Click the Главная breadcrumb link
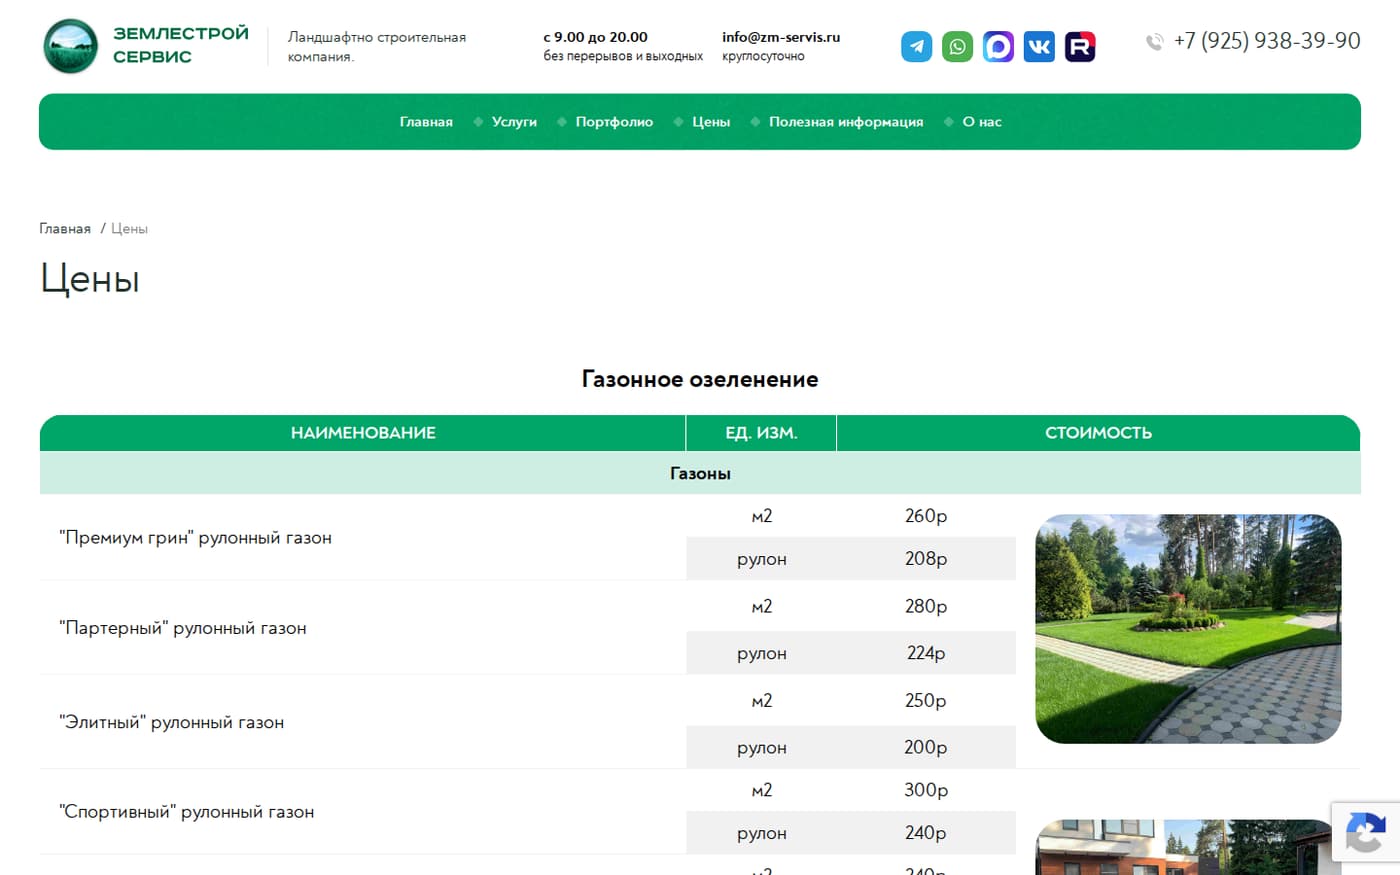1400x875 pixels. point(65,229)
